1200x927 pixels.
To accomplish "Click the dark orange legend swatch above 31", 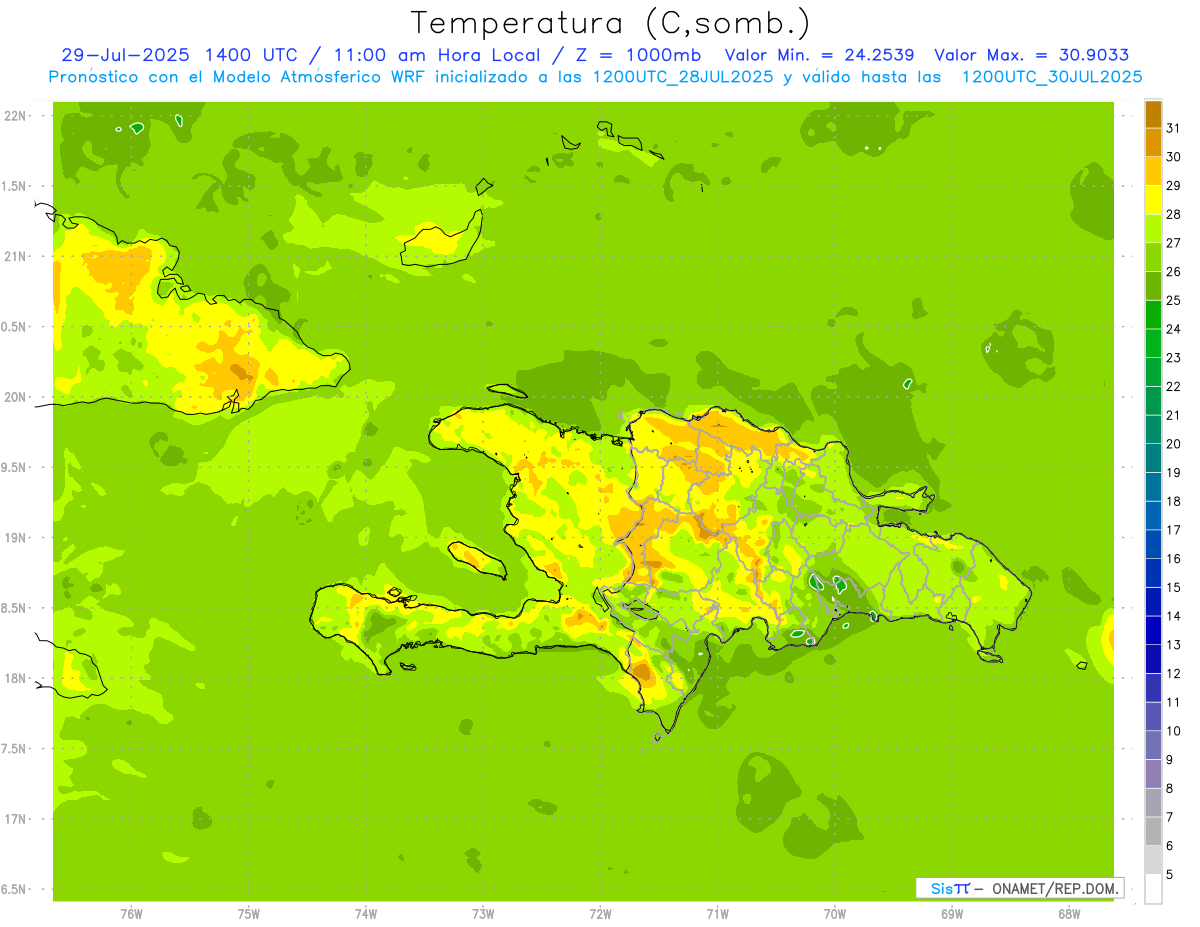I will click(1153, 114).
